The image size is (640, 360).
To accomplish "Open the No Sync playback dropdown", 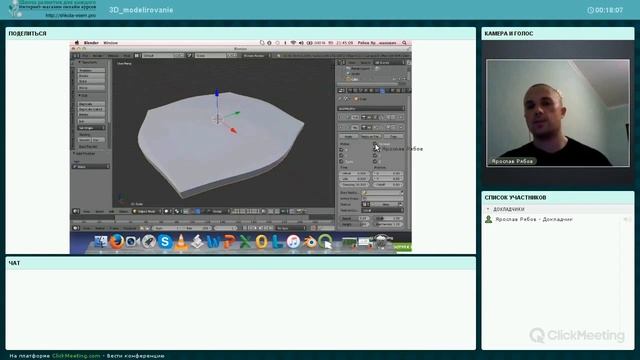I will (x=291, y=228).
